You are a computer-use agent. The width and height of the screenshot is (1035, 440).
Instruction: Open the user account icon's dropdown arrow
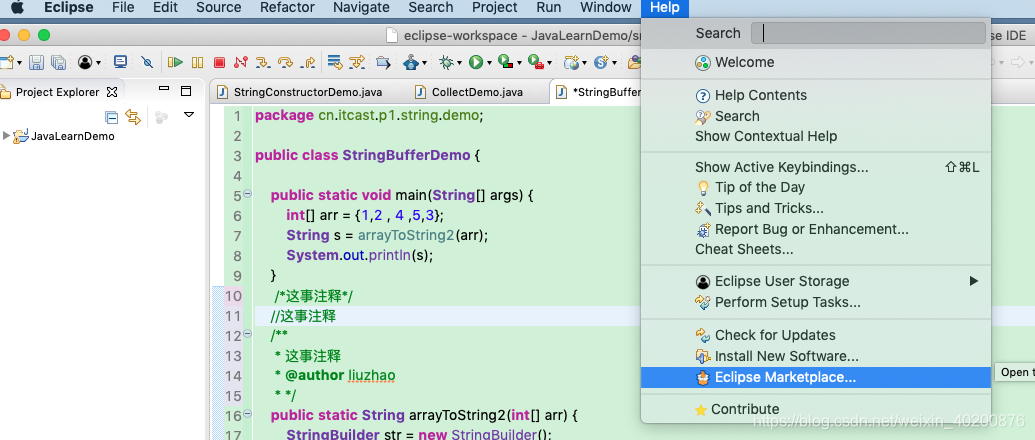pyautogui.click(x=98, y=63)
